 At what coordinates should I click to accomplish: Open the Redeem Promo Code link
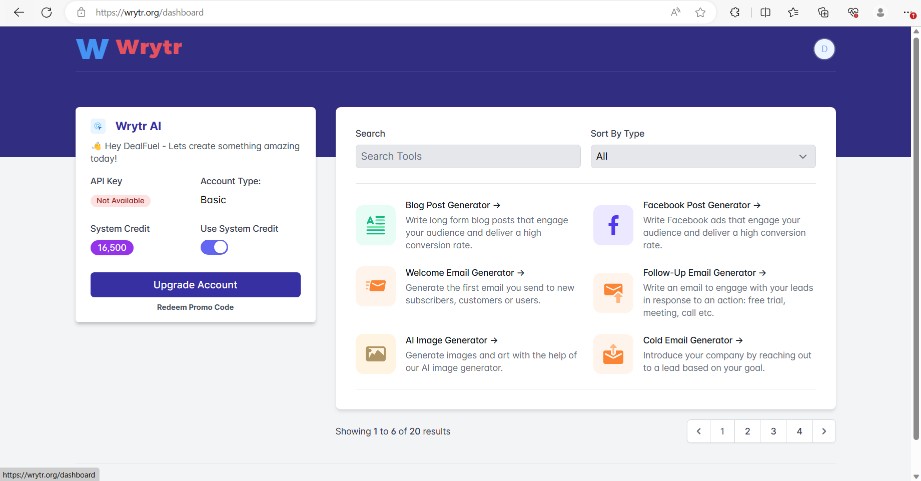click(x=195, y=307)
